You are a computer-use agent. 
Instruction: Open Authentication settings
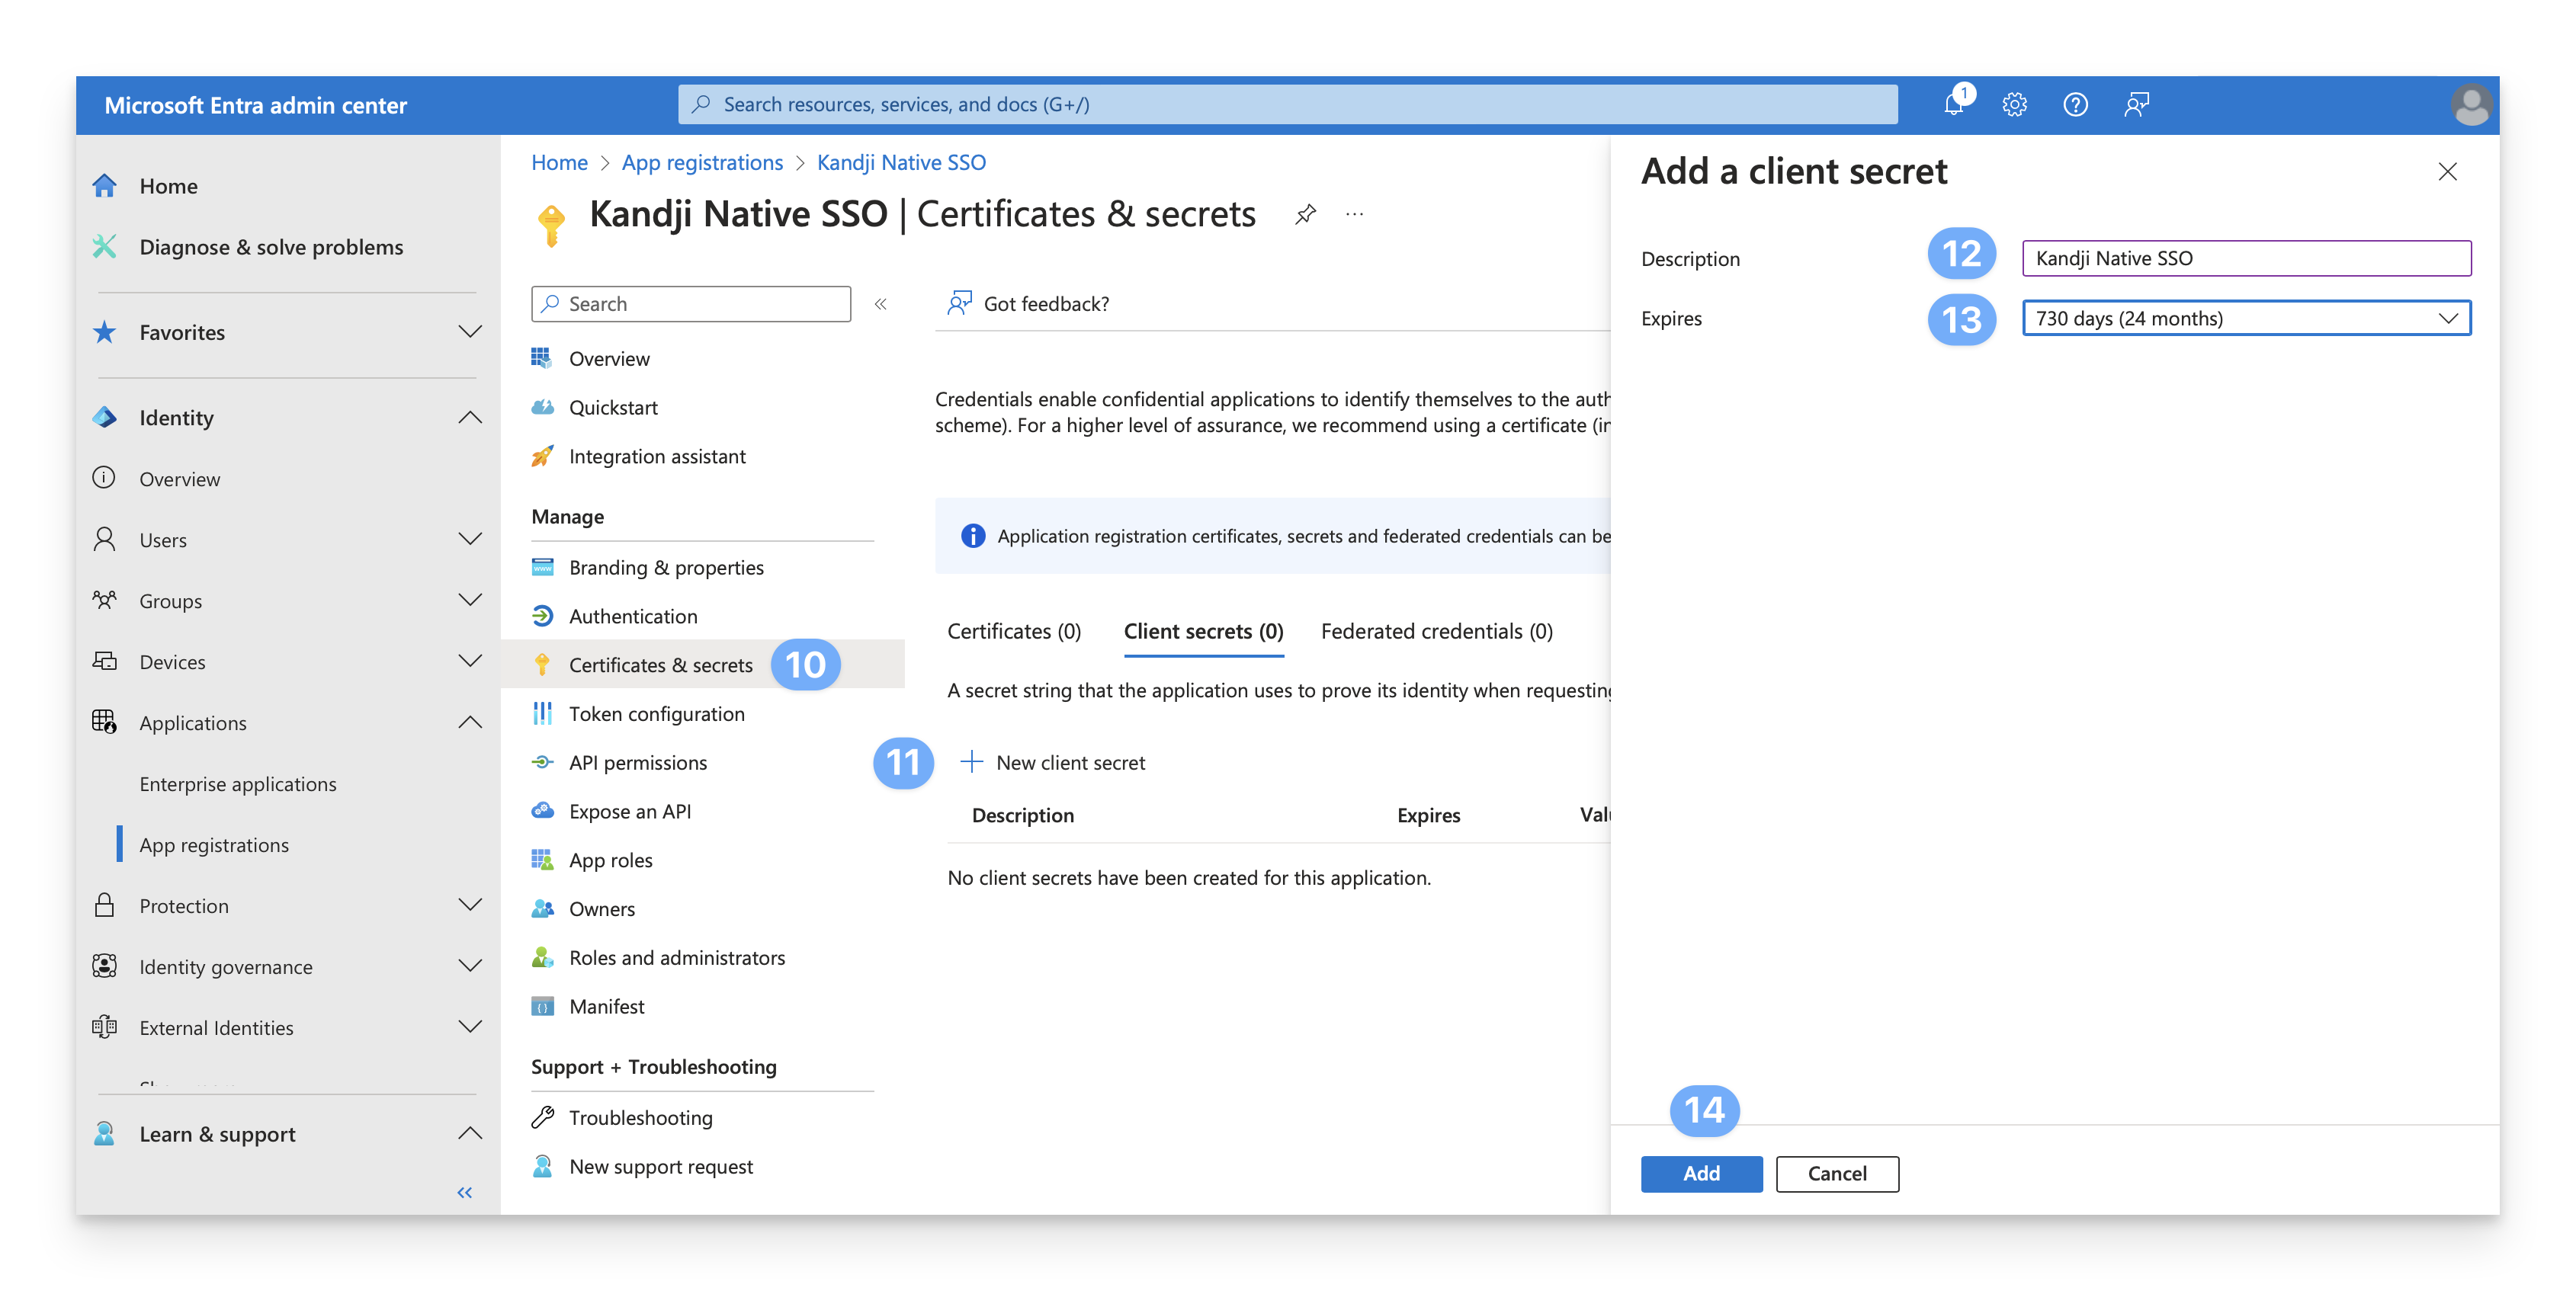(x=633, y=616)
